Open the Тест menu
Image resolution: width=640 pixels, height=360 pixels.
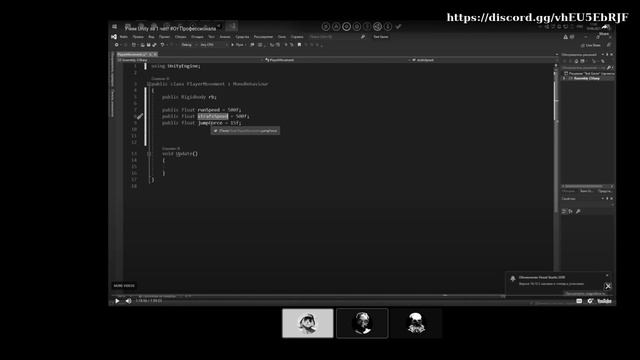click(211, 37)
